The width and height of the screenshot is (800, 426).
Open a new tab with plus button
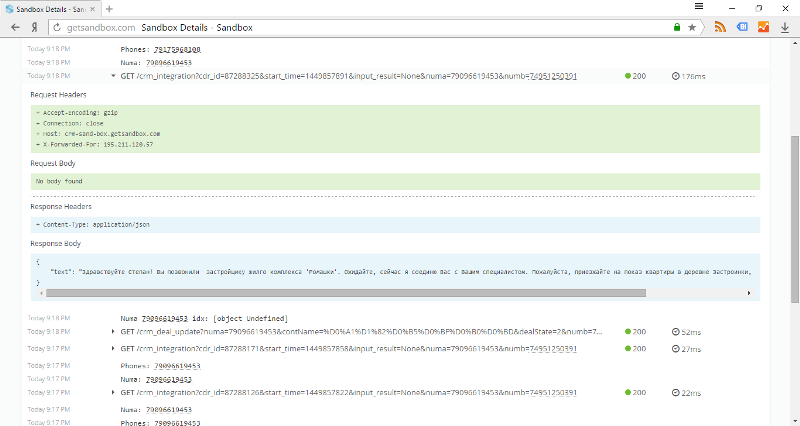(109, 9)
